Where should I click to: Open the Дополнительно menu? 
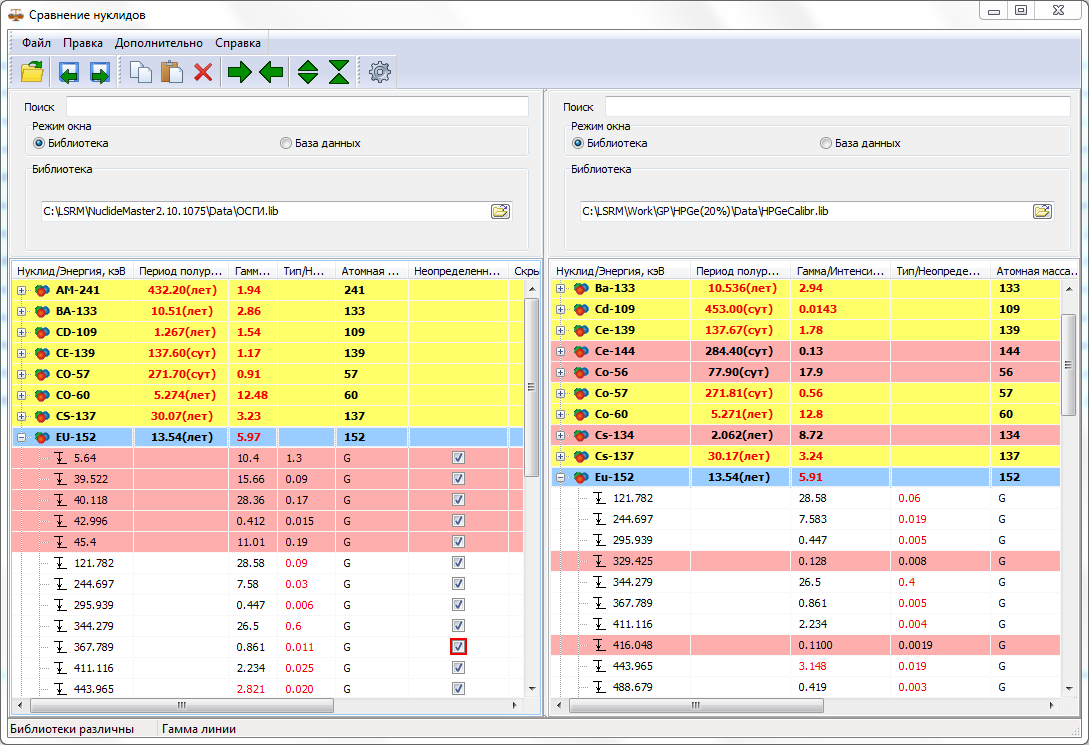(x=158, y=43)
